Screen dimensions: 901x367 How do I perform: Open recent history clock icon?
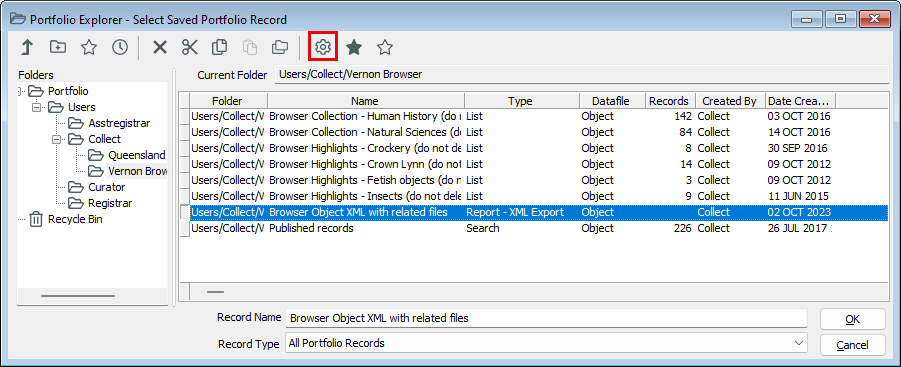pos(120,48)
